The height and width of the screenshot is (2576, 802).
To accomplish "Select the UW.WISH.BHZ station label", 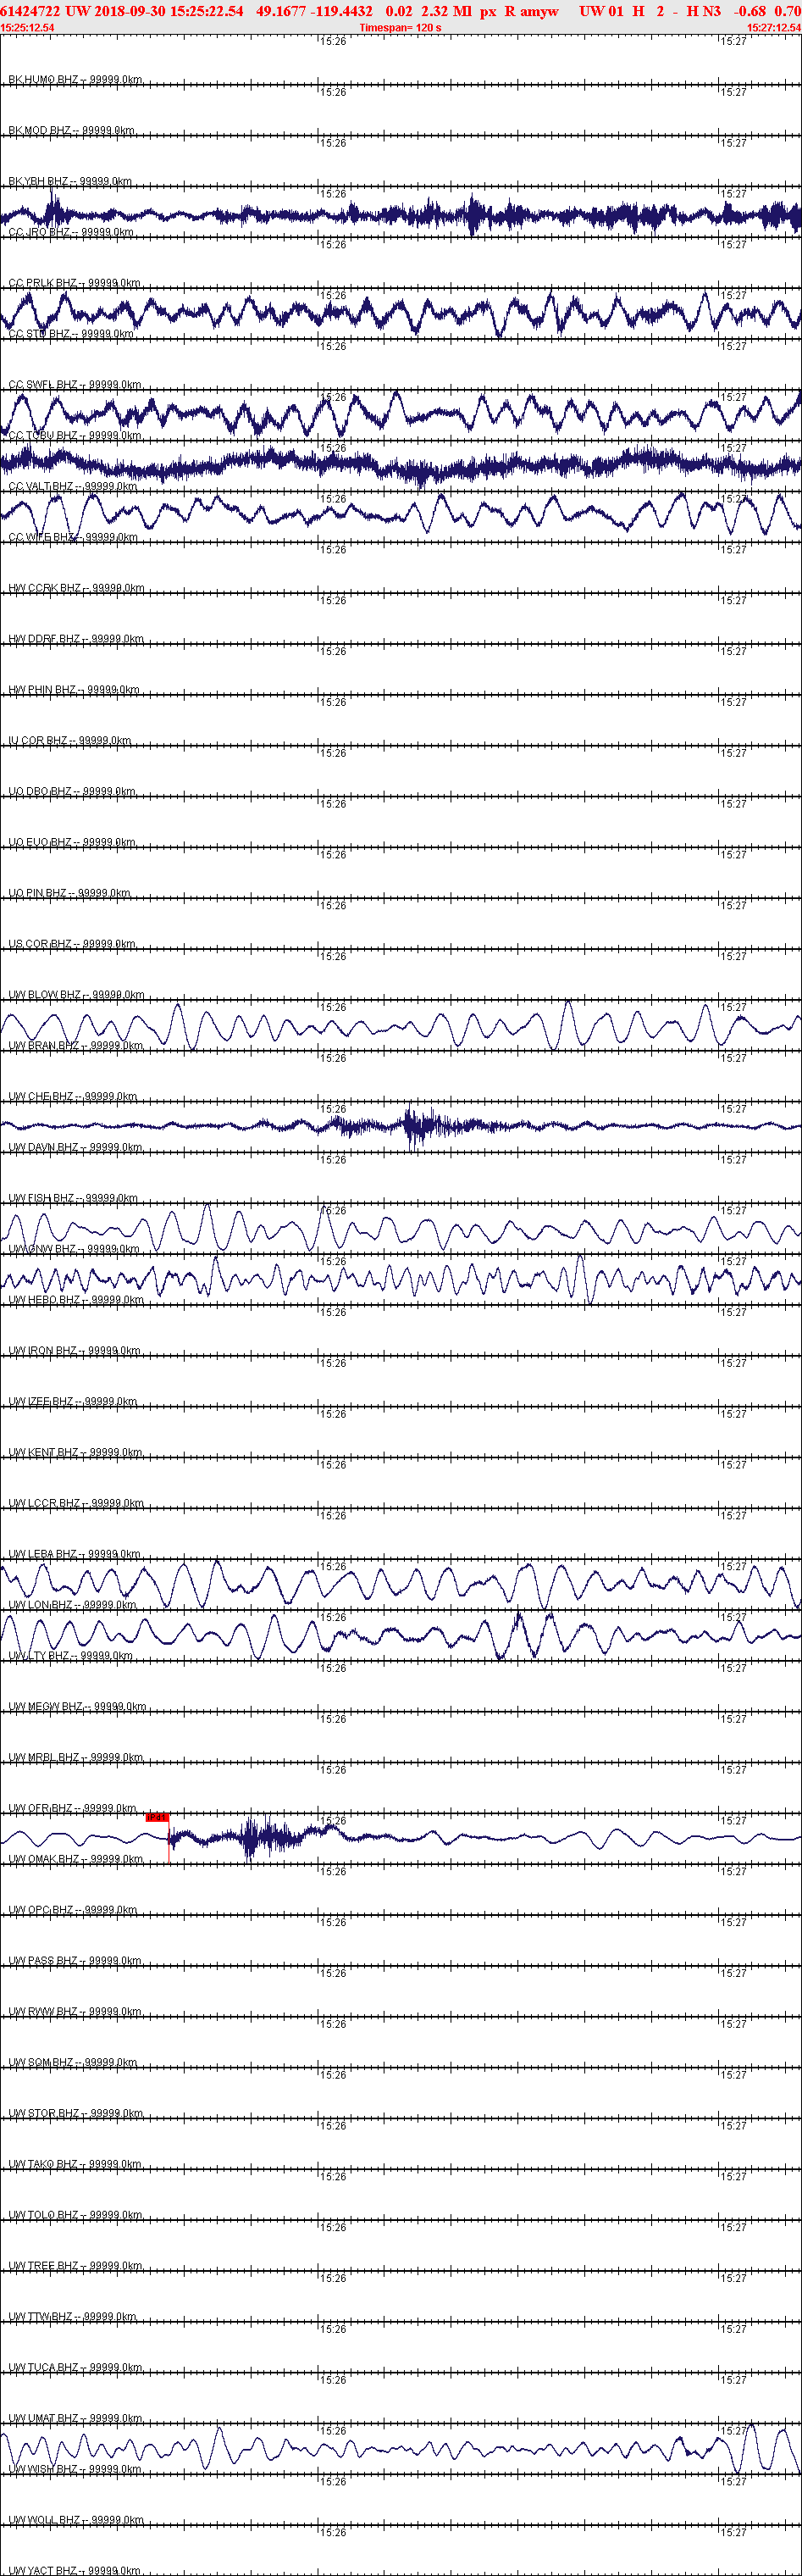I will click(x=75, y=2469).
